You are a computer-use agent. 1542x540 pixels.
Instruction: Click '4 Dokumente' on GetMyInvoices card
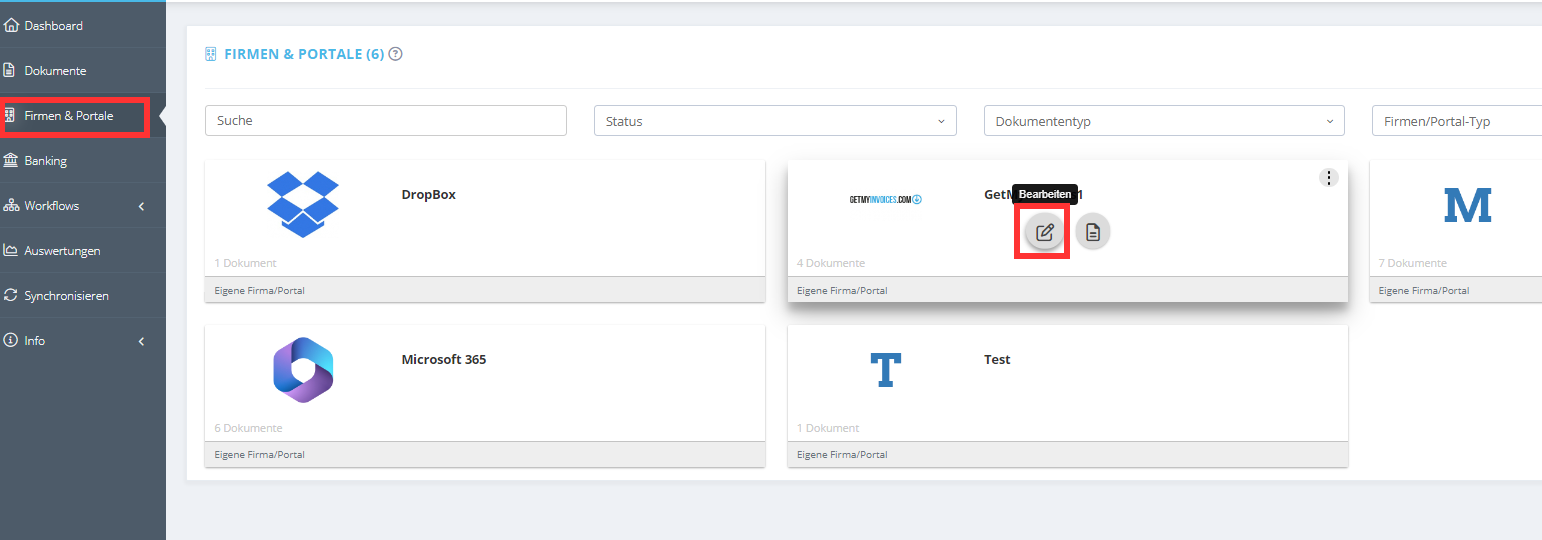831,263
